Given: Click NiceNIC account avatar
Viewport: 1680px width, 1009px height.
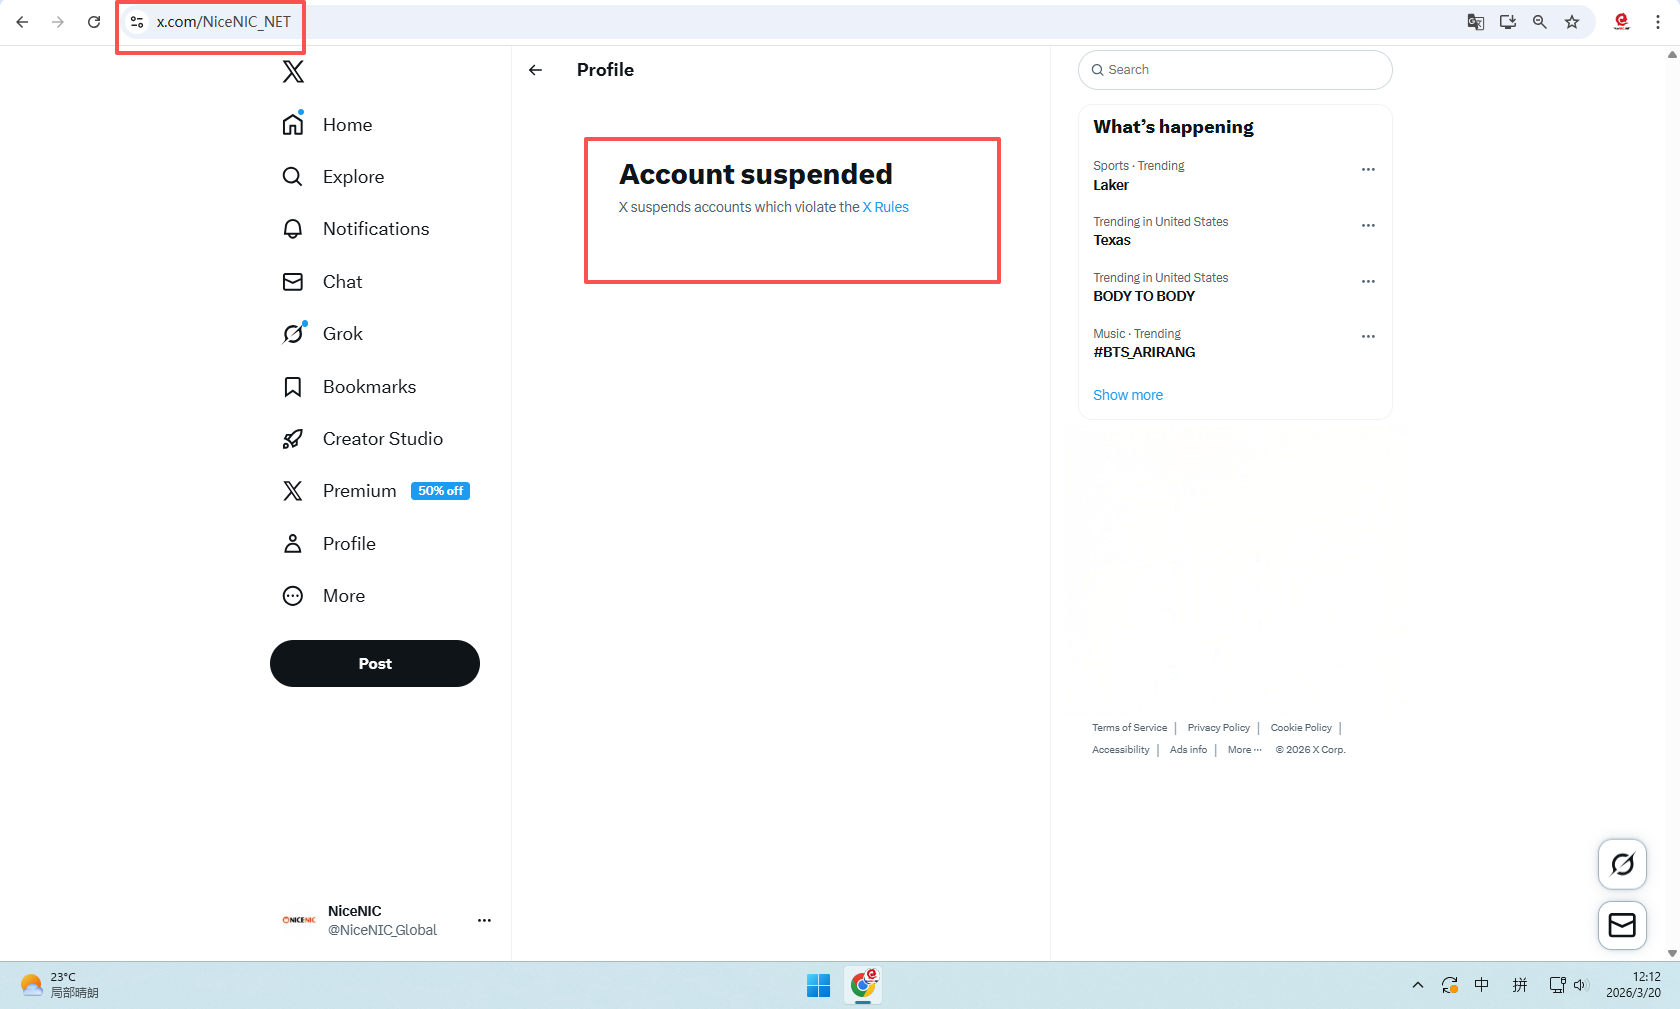Looking at the screenshot, I should (298, 920).
